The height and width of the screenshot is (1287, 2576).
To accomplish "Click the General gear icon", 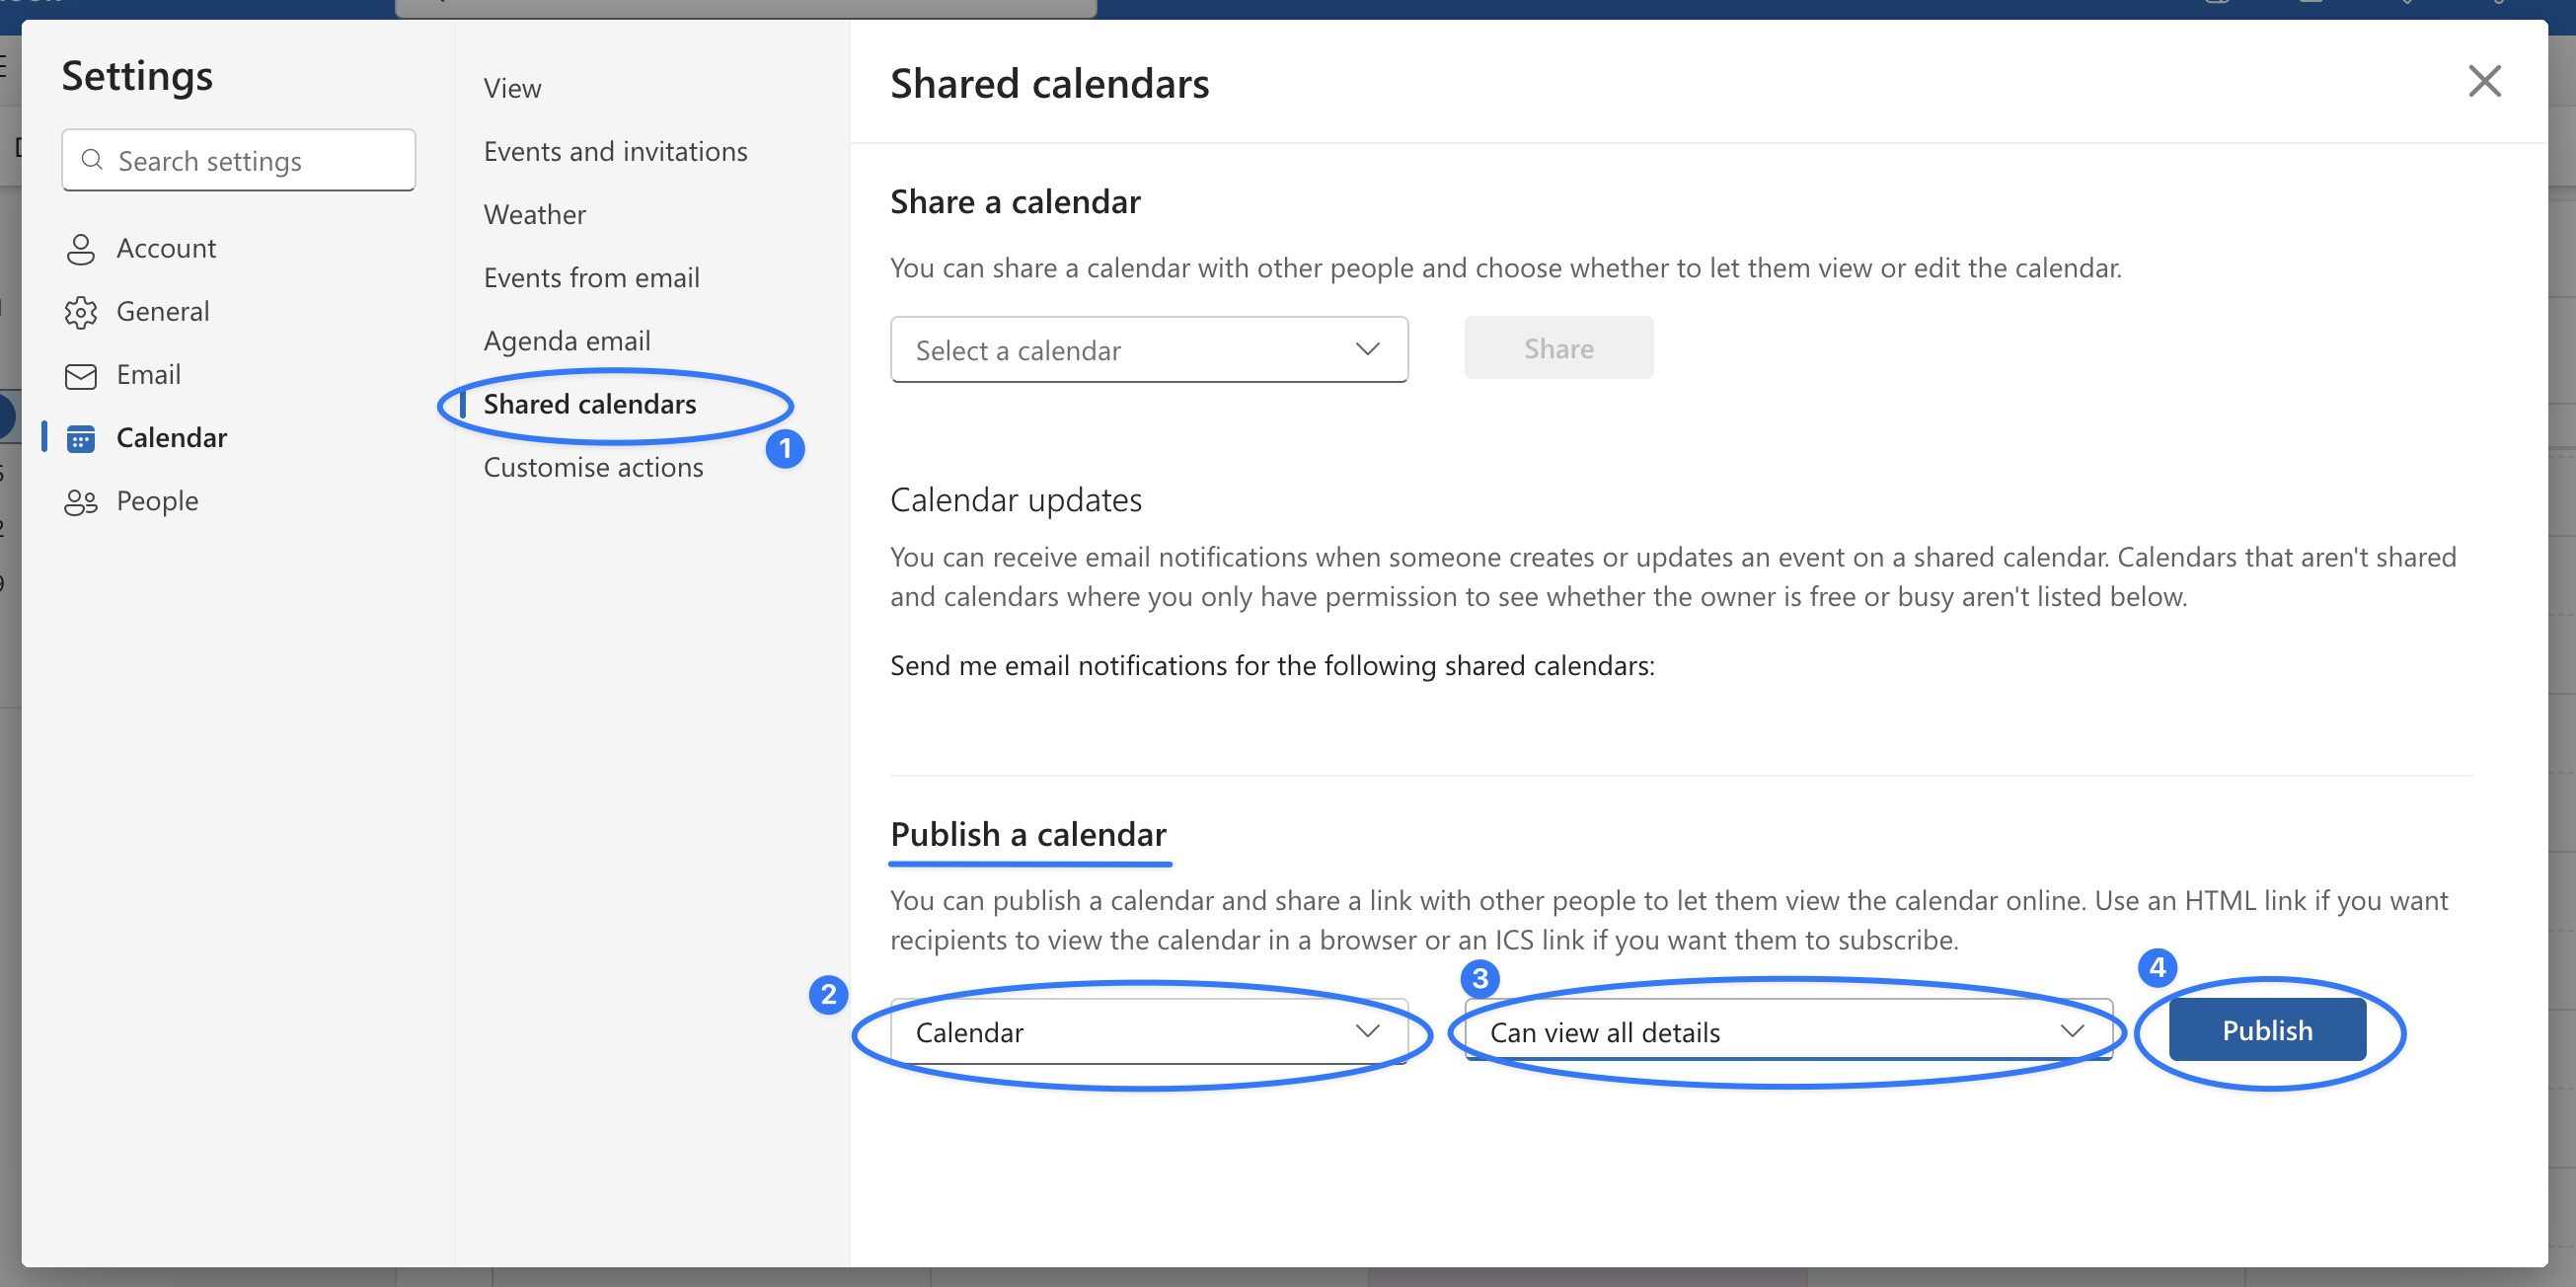I will (x=80, y=312).
